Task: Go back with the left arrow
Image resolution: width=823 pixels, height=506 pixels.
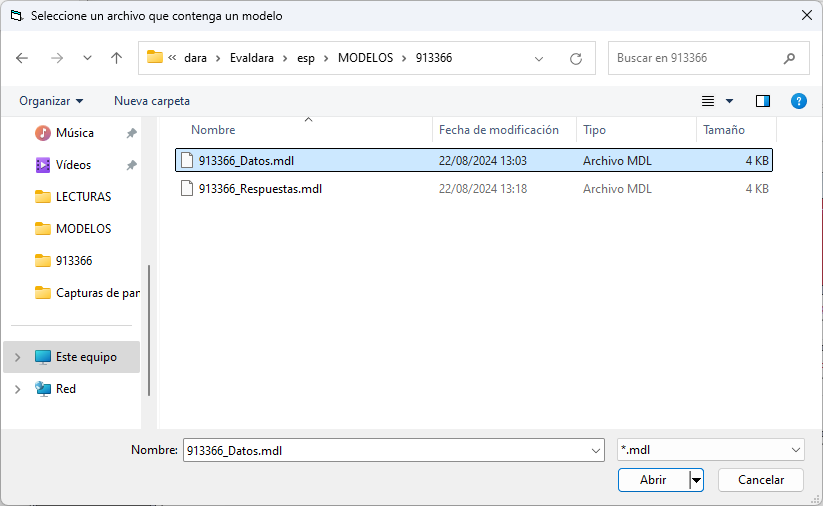Action: click(x=22, y=58)
